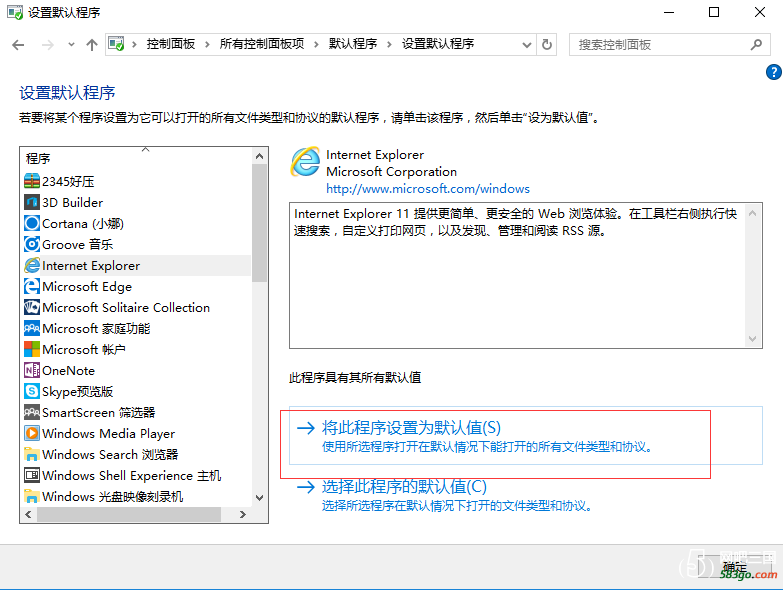The height and width of the screenshot is (590, 783).
Task: Open the http://www.microsoft.com/windows link
Action: tap(427, 189)
